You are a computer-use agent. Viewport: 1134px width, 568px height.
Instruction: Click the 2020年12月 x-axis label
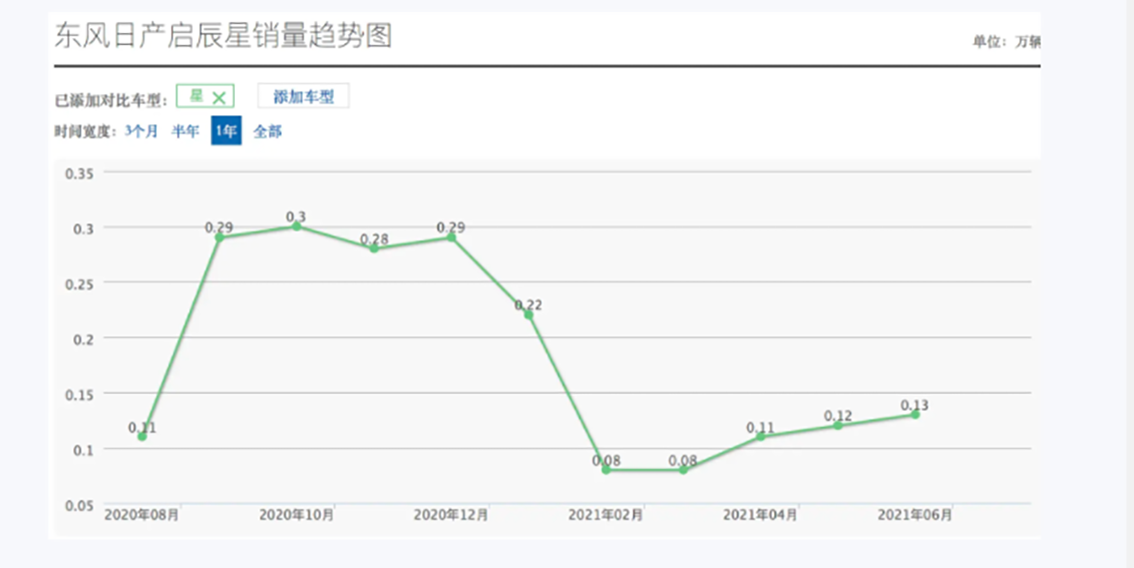[451, 515]
